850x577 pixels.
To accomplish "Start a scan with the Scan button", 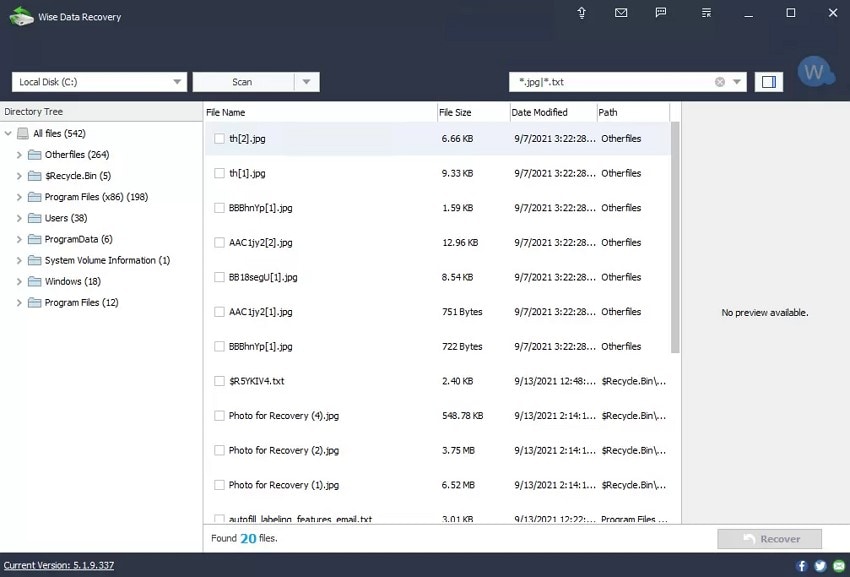I will coord(243,82).
